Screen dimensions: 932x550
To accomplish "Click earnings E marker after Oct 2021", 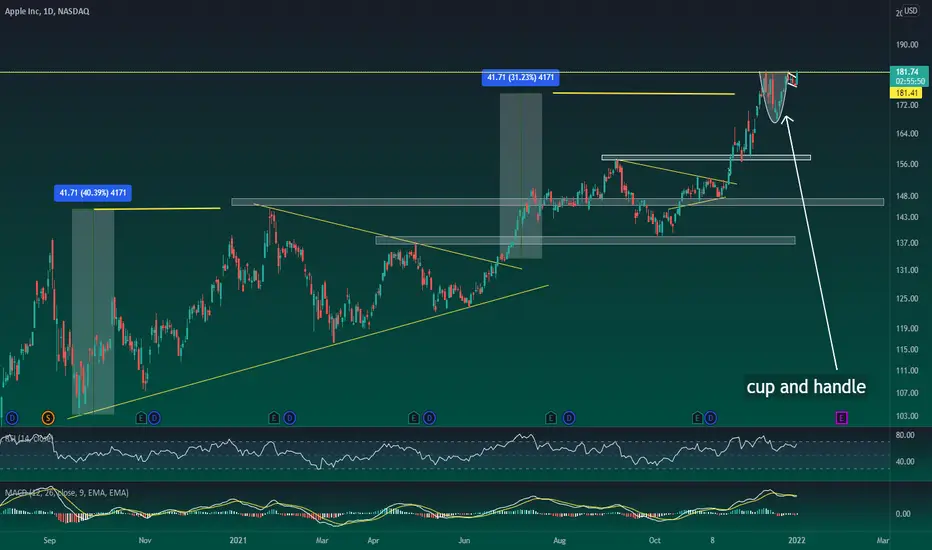I will point(697,418).
